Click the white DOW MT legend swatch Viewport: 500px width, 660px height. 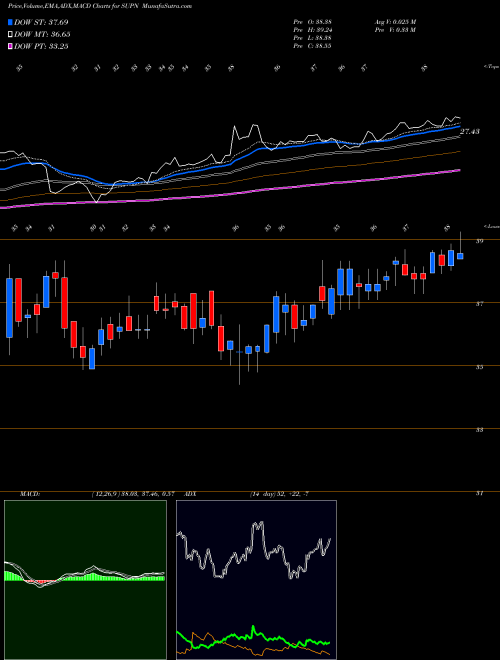[x=10, y=34]
